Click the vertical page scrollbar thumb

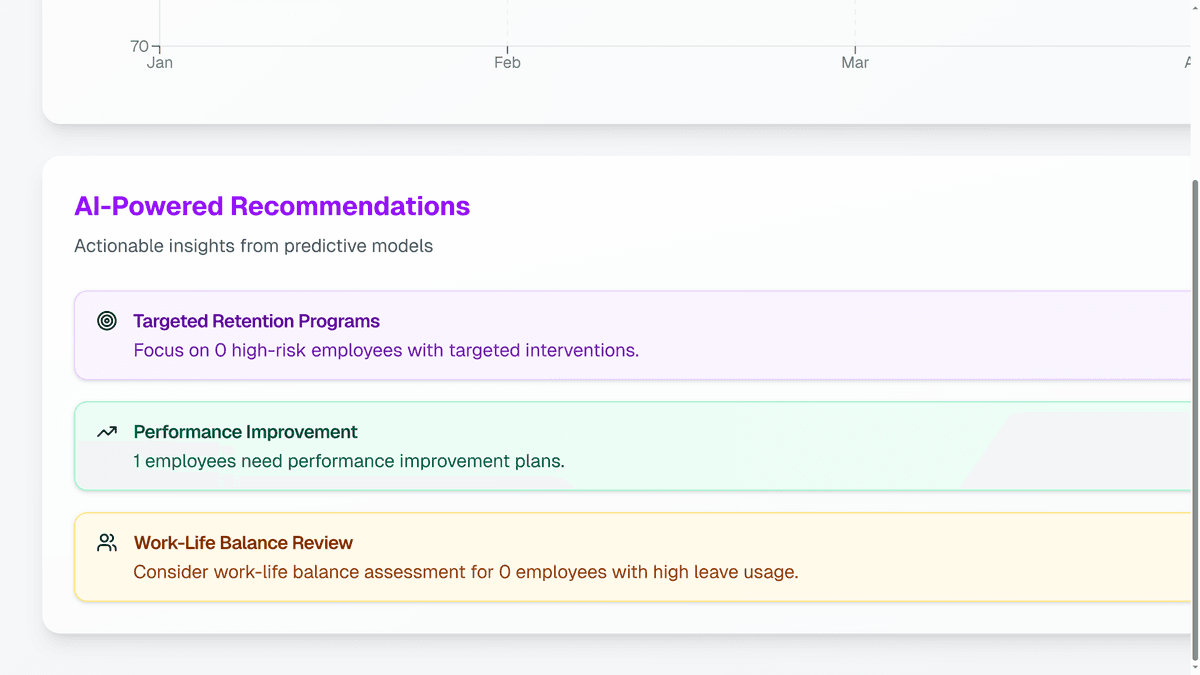(x=1194, y=420)
